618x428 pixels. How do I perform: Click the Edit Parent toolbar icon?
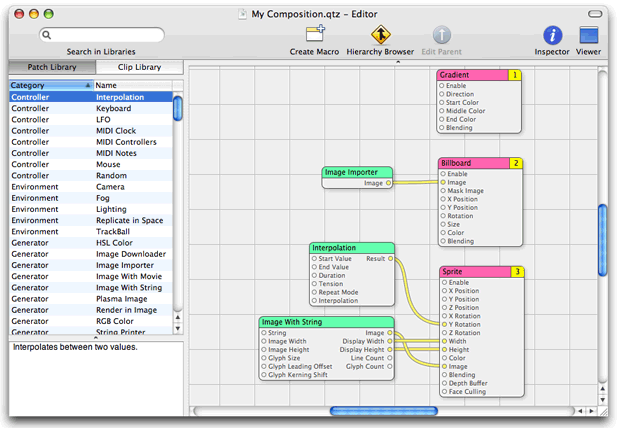coord(442,35)
